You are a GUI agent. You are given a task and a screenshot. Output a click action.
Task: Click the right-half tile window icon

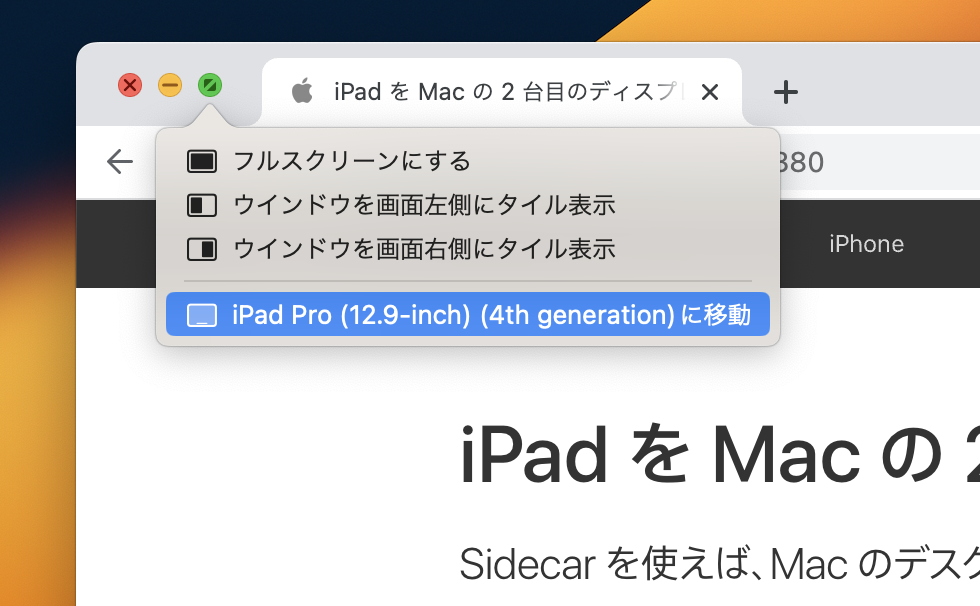click(202, 249)
